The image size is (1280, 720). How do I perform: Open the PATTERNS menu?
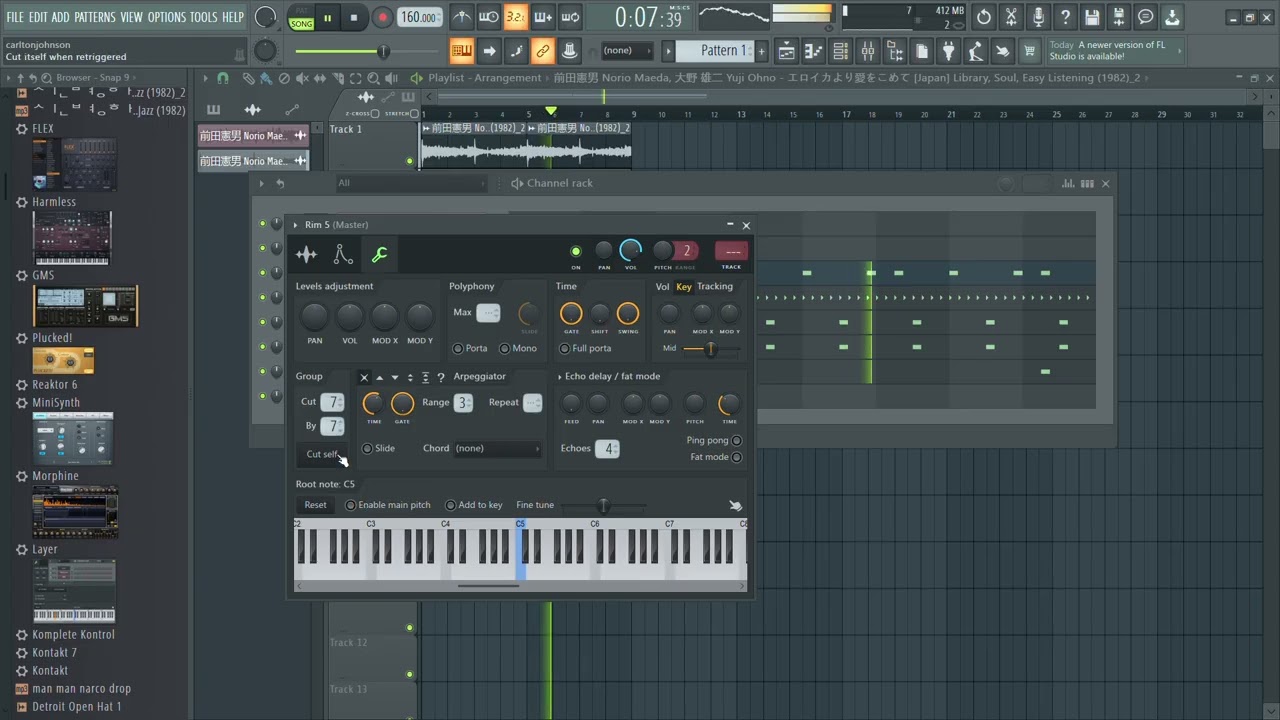pyautogui.click(x=94, y=17)
